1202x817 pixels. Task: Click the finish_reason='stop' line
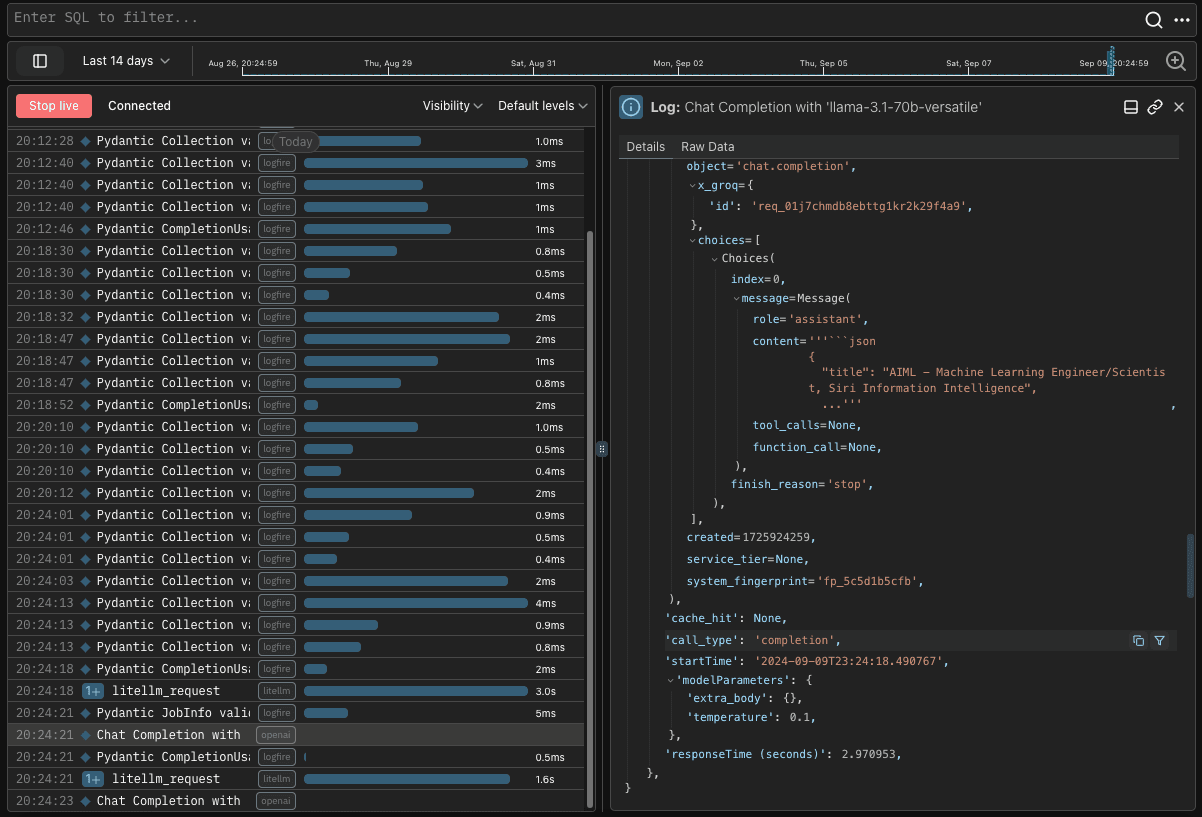pos(802,484)
